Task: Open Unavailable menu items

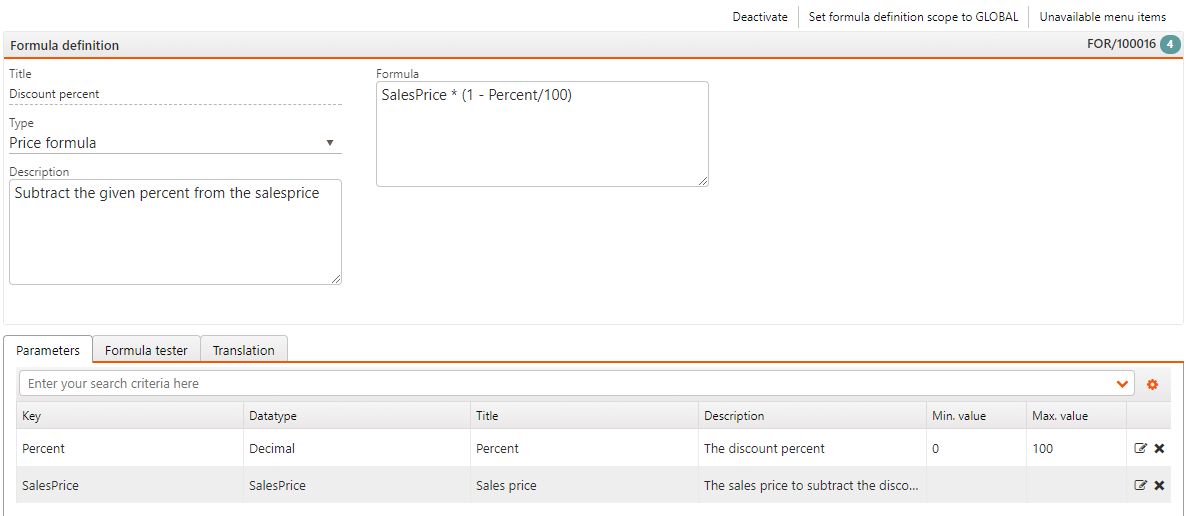Action: click(x=1102, y=17)
